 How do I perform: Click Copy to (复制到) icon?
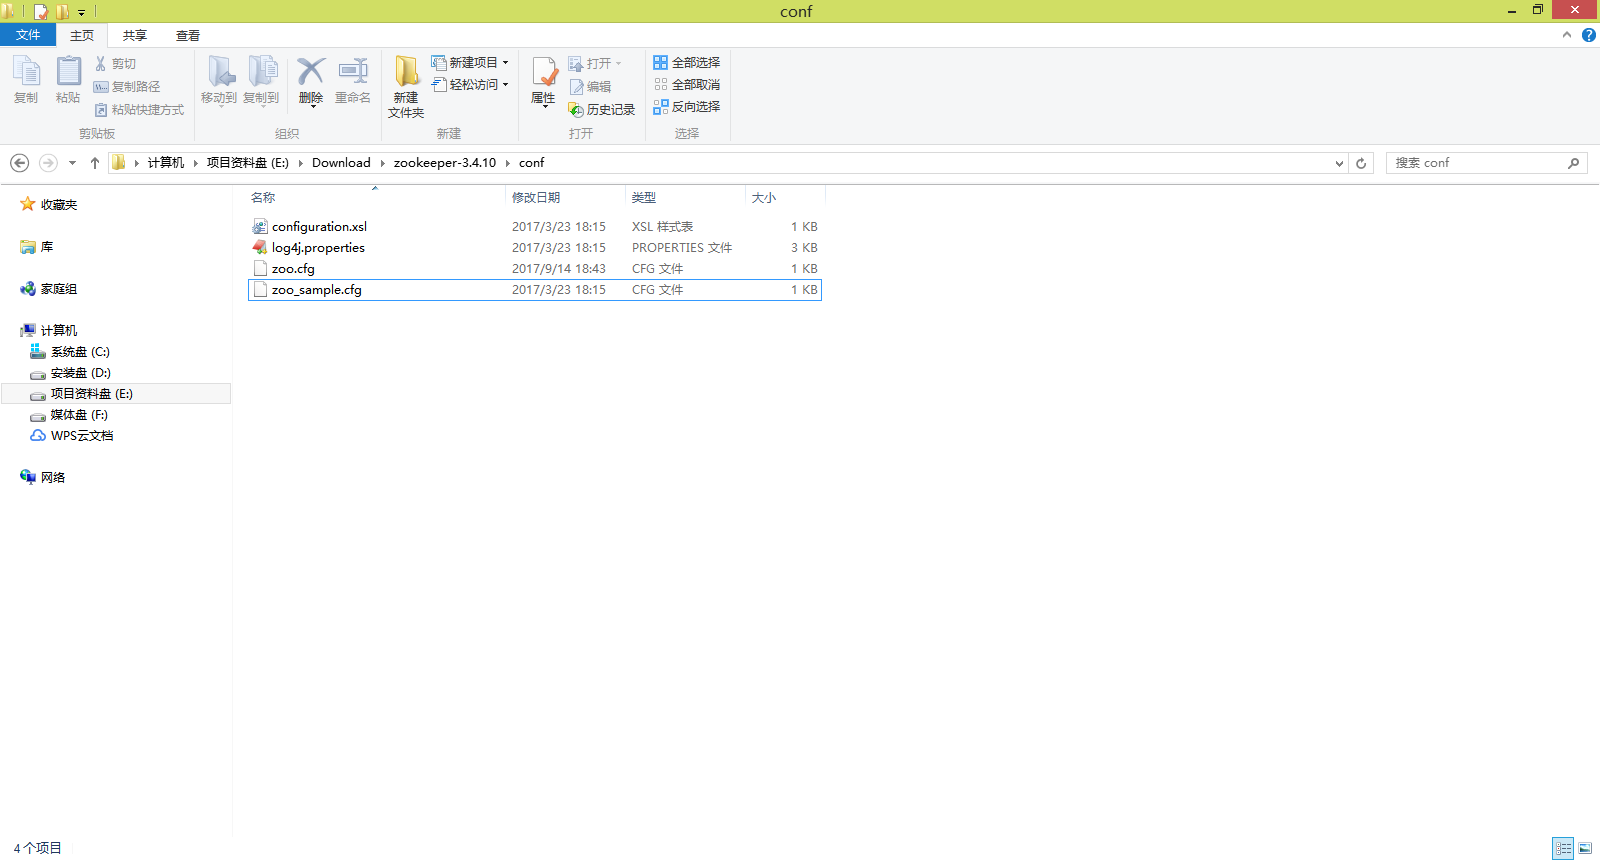(262, 72)
